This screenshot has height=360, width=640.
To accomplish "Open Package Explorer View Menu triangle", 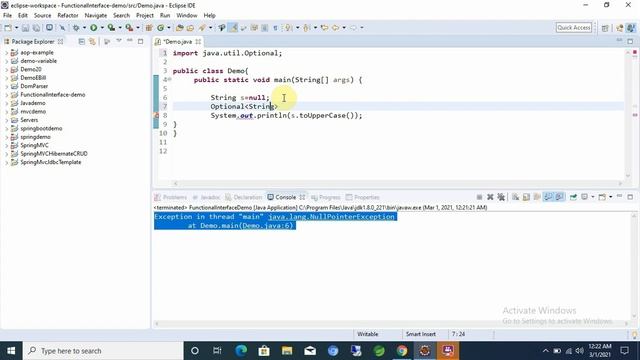I will pos(119,41).
